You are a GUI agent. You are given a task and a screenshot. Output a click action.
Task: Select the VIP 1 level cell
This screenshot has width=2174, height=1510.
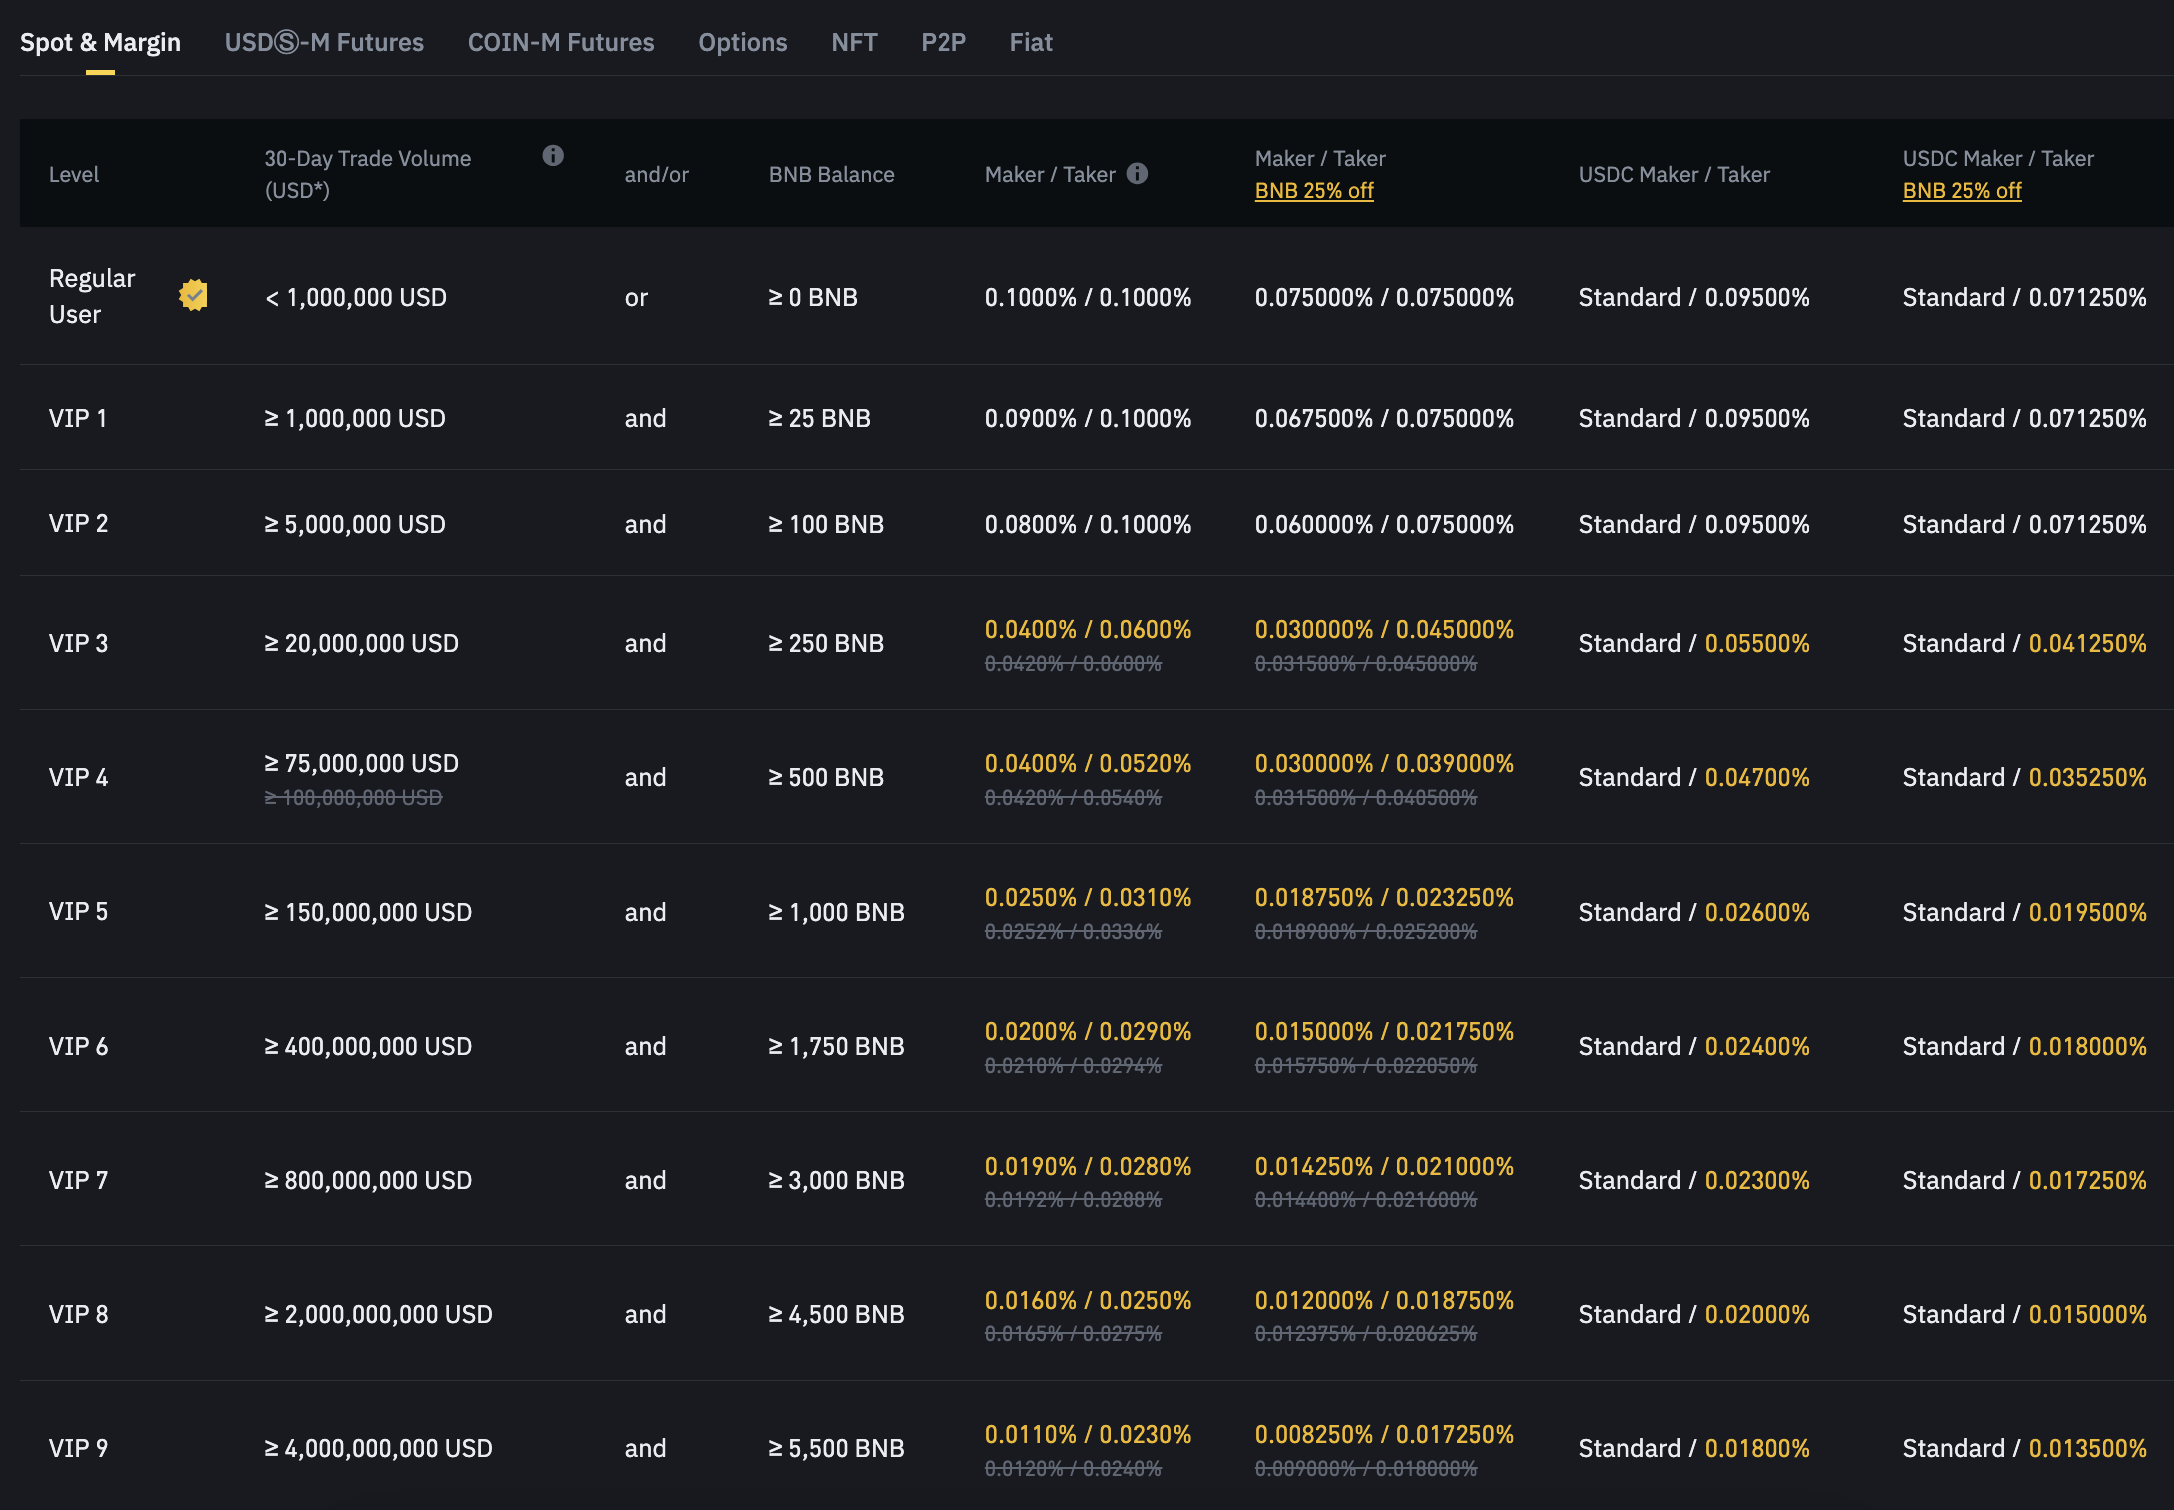coord(78,418)
